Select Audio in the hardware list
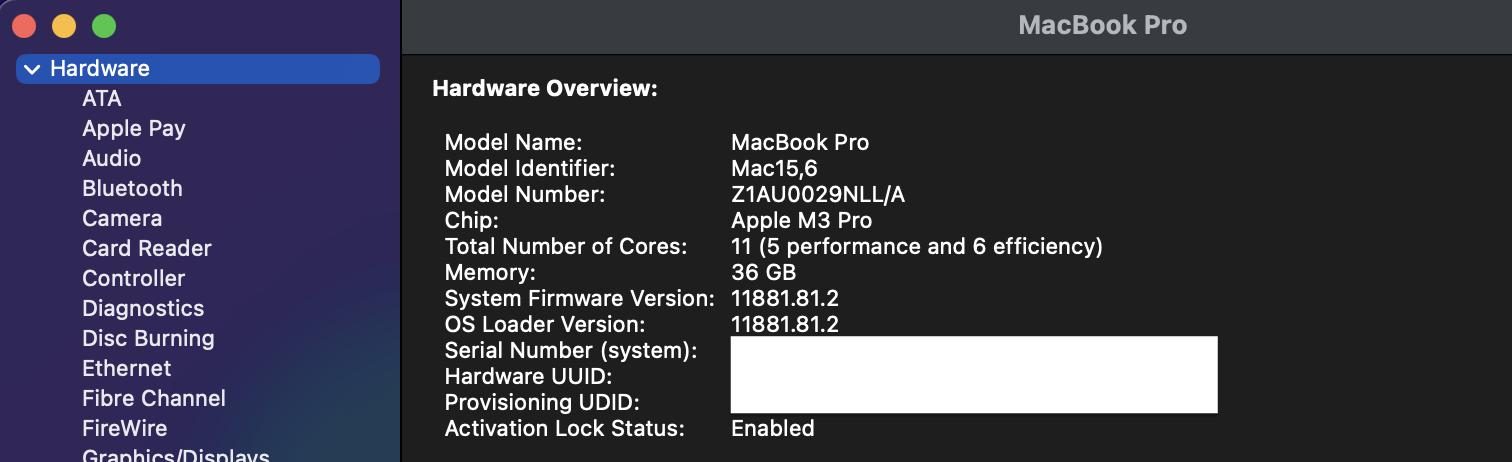Image resolution: width=1512 pixels, height=462 pixels. click(x=112, y=158)
